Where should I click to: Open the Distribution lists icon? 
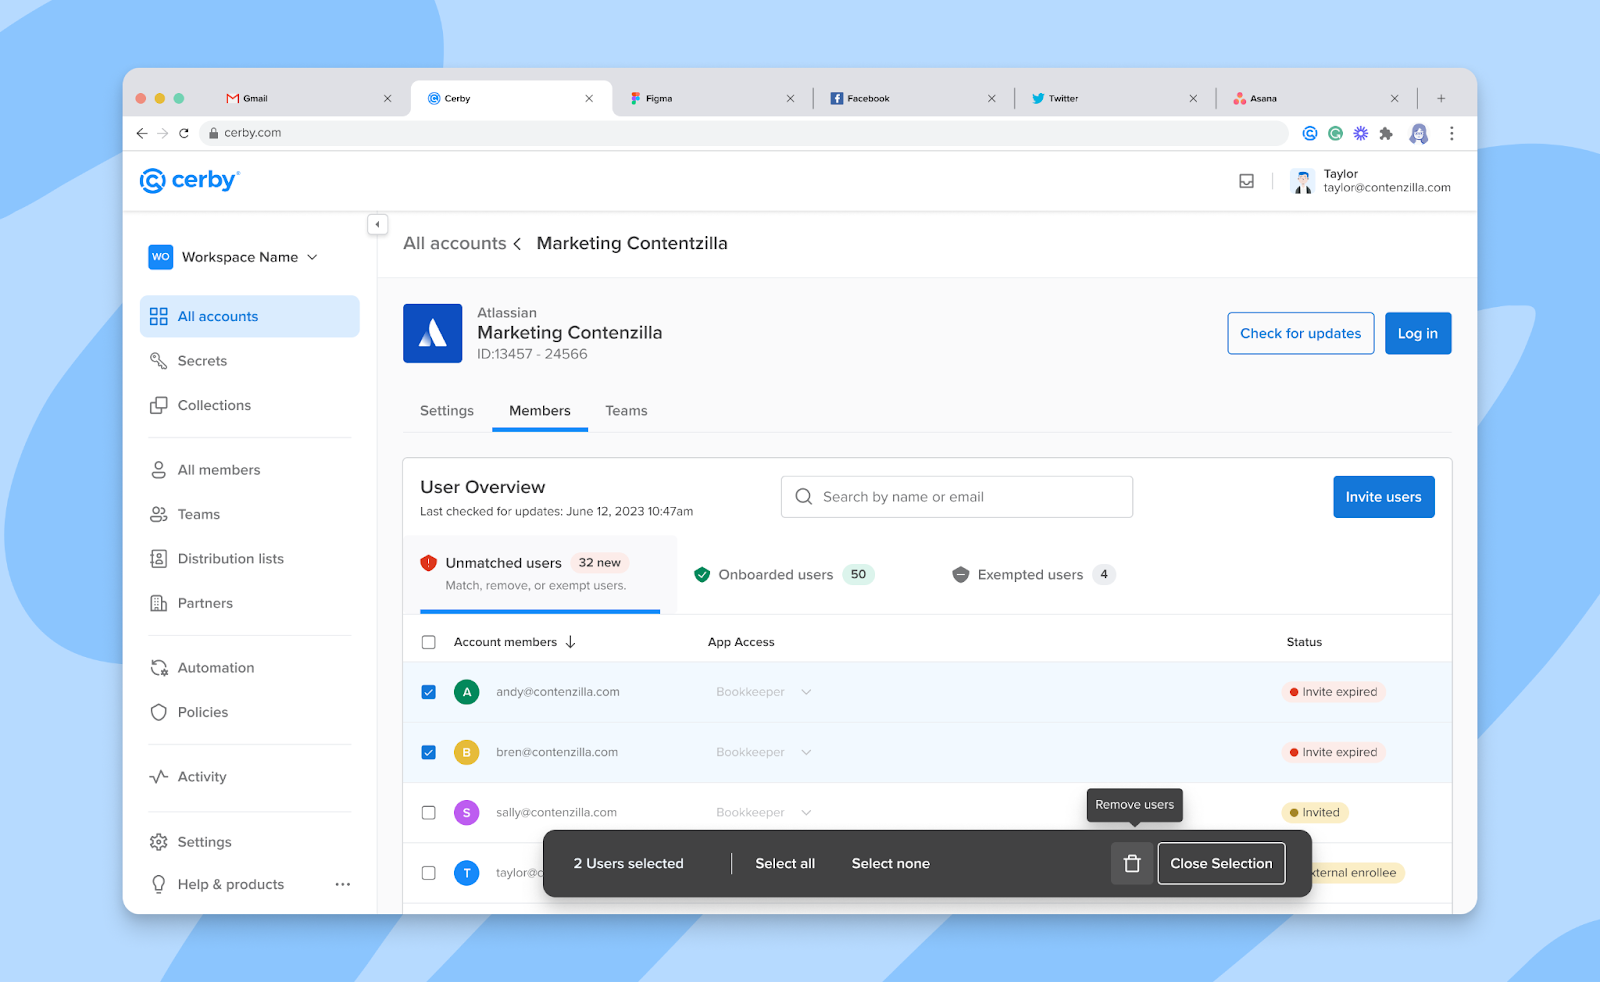158,559
